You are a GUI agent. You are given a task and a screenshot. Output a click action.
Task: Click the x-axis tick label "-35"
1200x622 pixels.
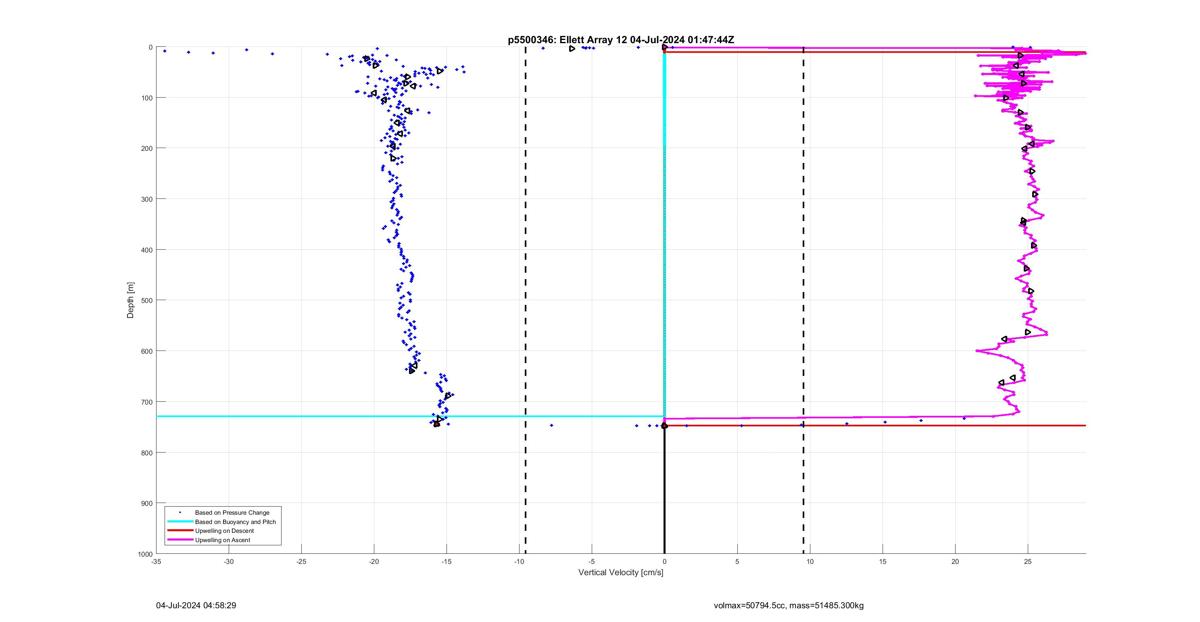pos(156,562)
